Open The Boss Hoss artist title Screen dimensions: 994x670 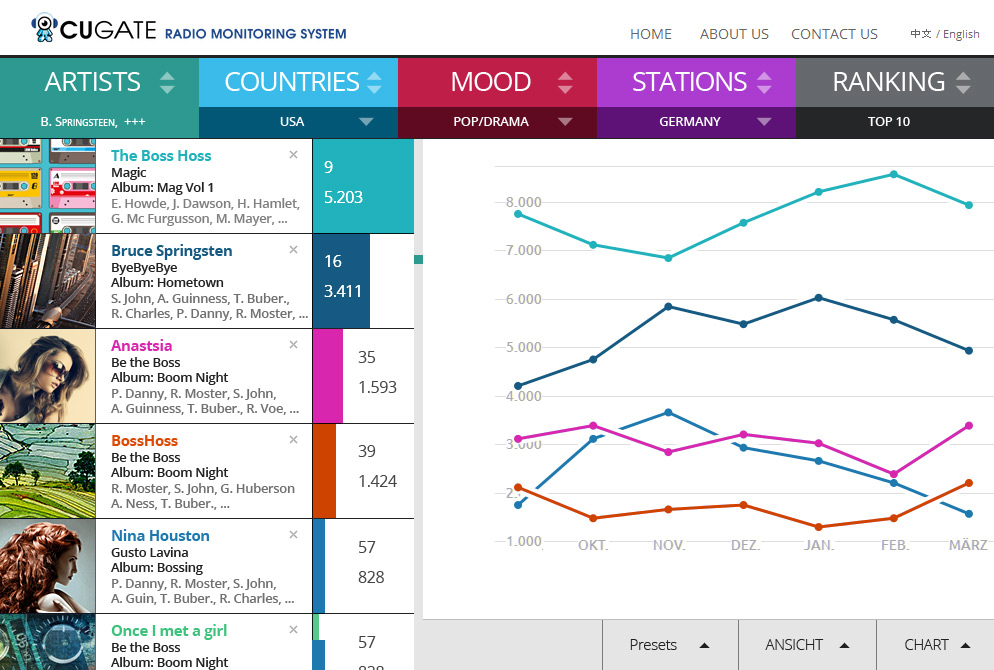161,155
